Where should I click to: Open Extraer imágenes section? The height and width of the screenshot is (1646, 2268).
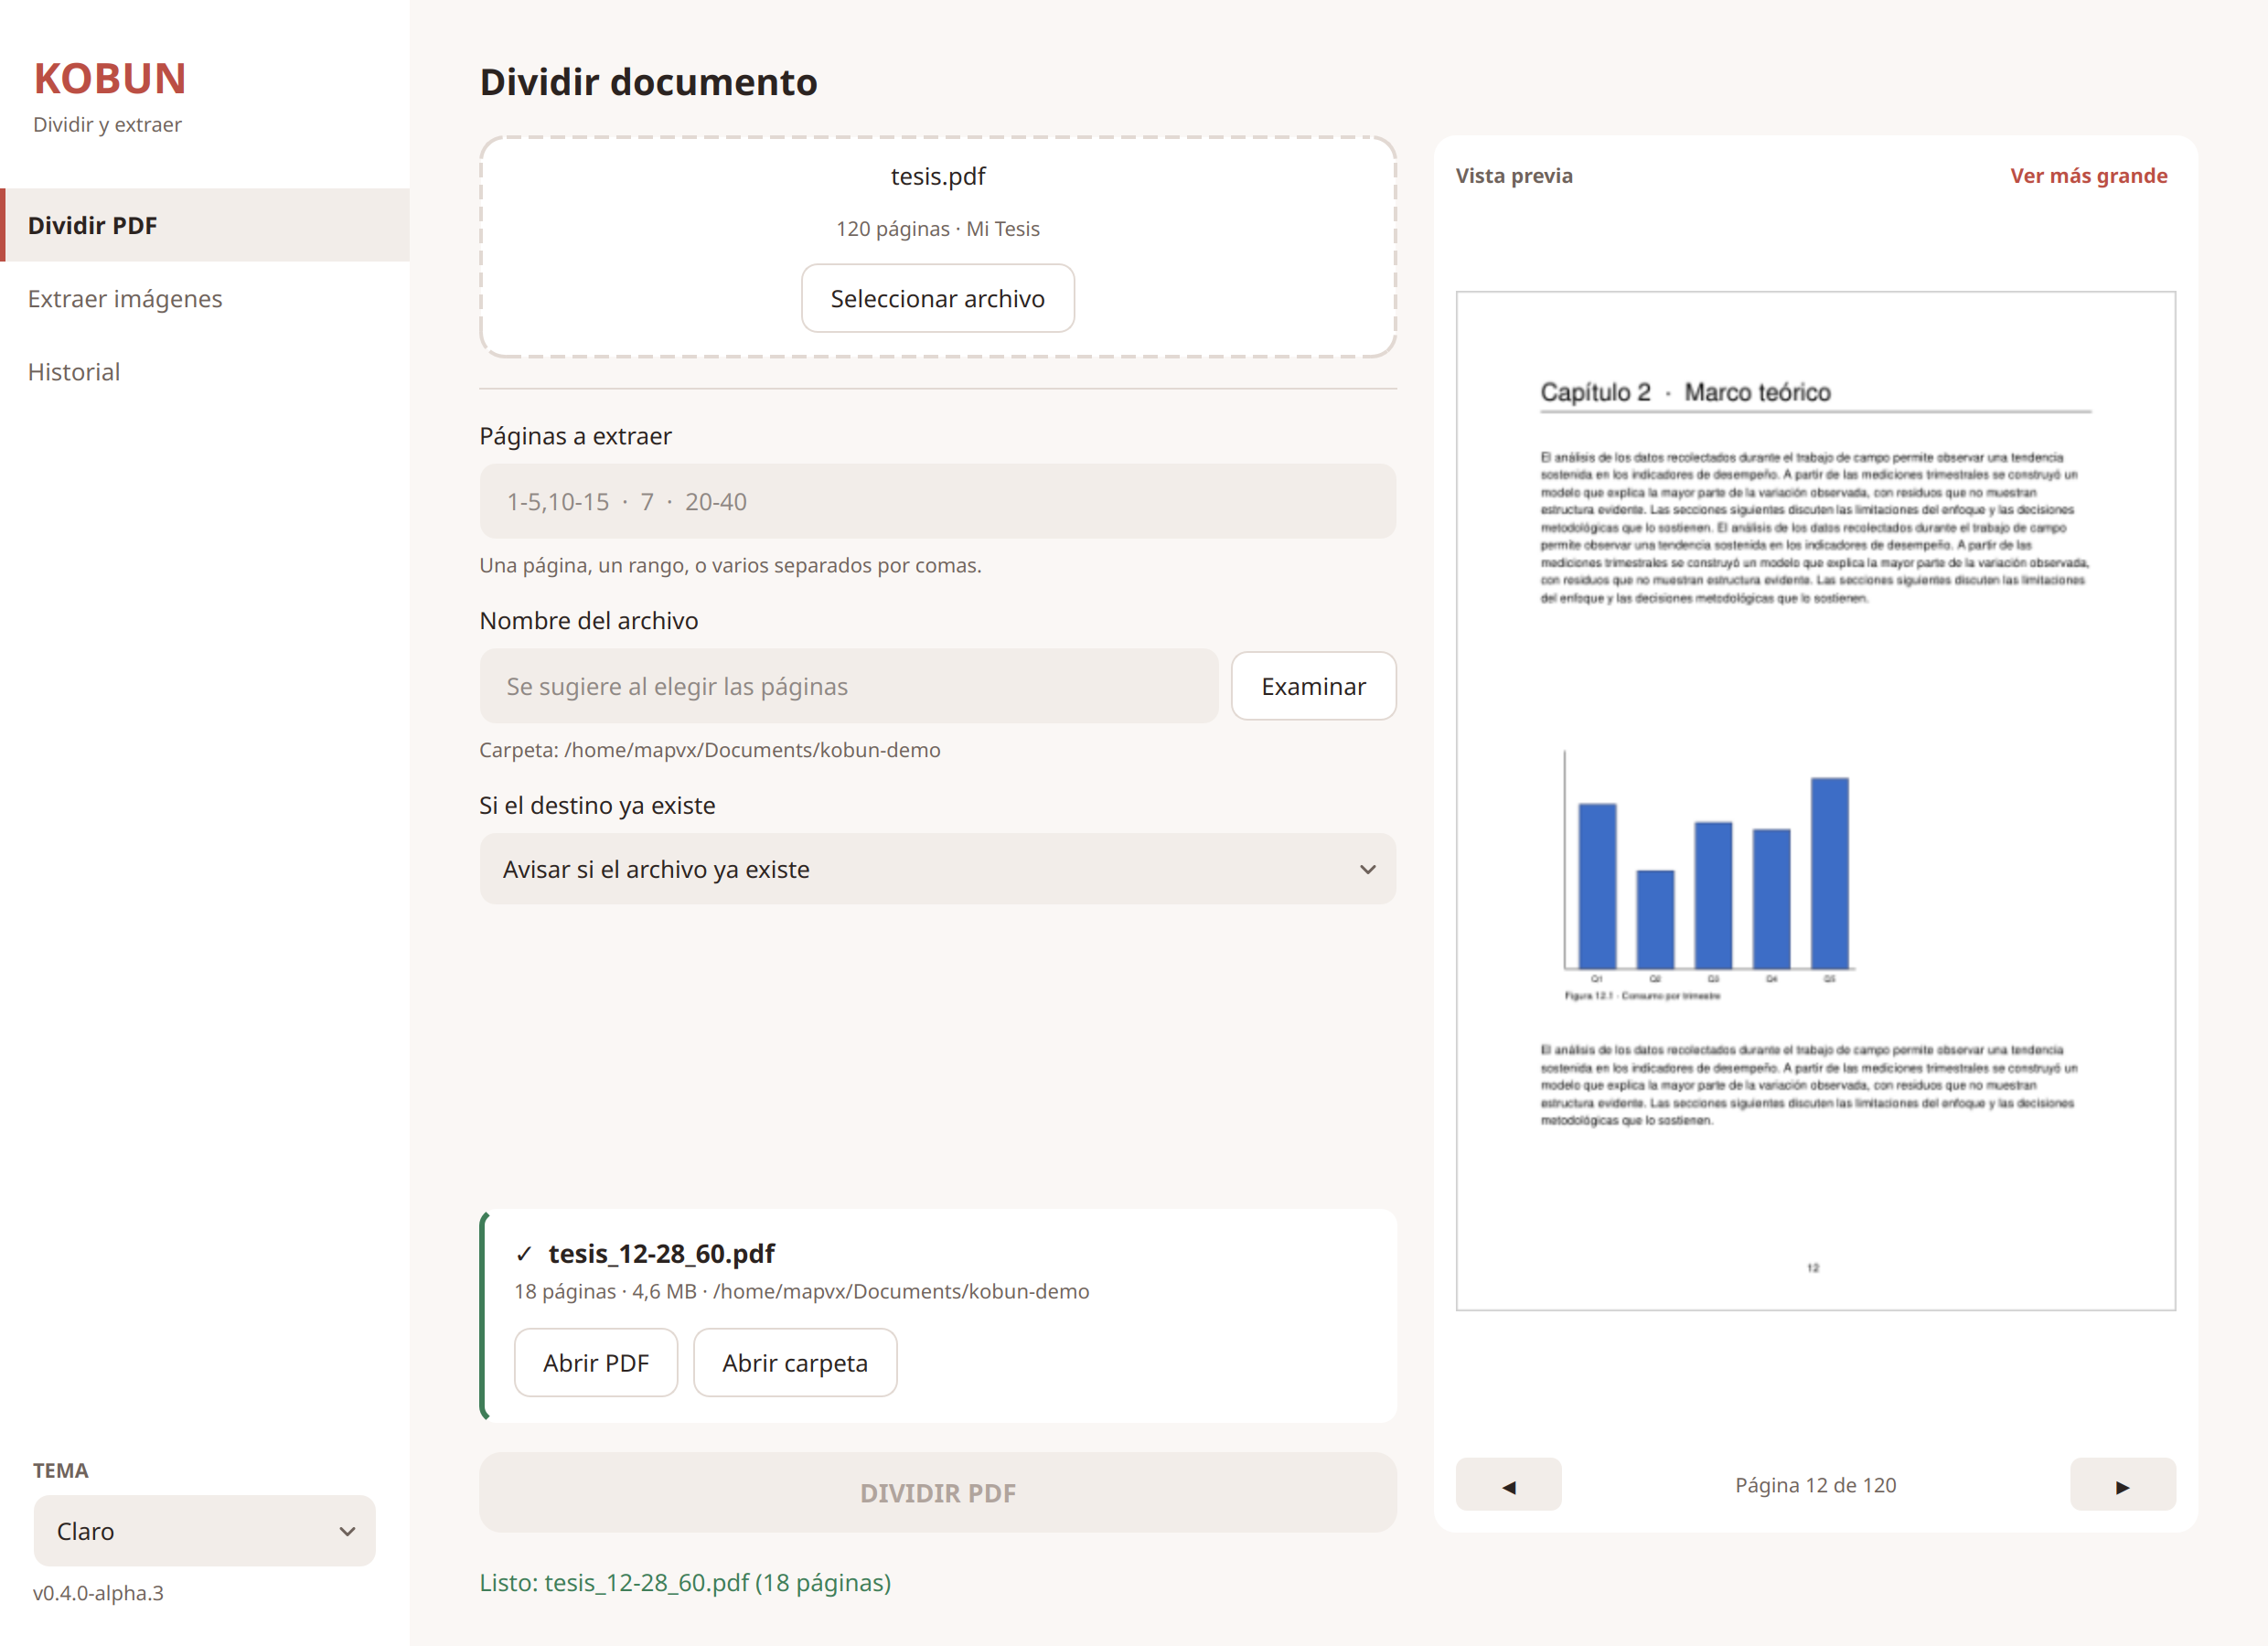pos(205,299)
